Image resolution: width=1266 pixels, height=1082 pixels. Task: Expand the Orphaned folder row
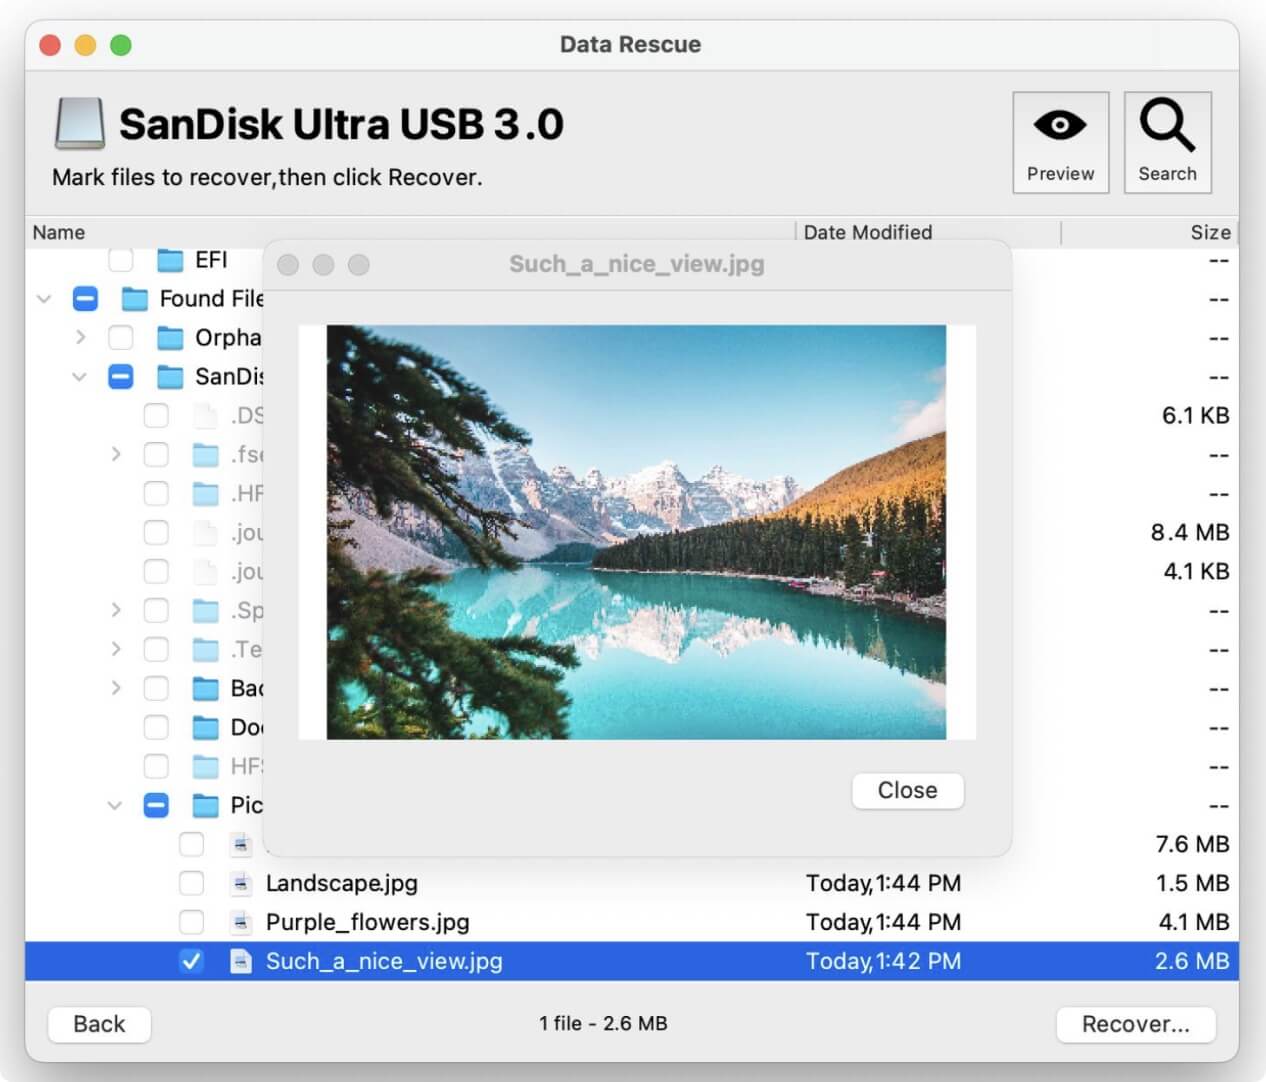coord(80,338)
